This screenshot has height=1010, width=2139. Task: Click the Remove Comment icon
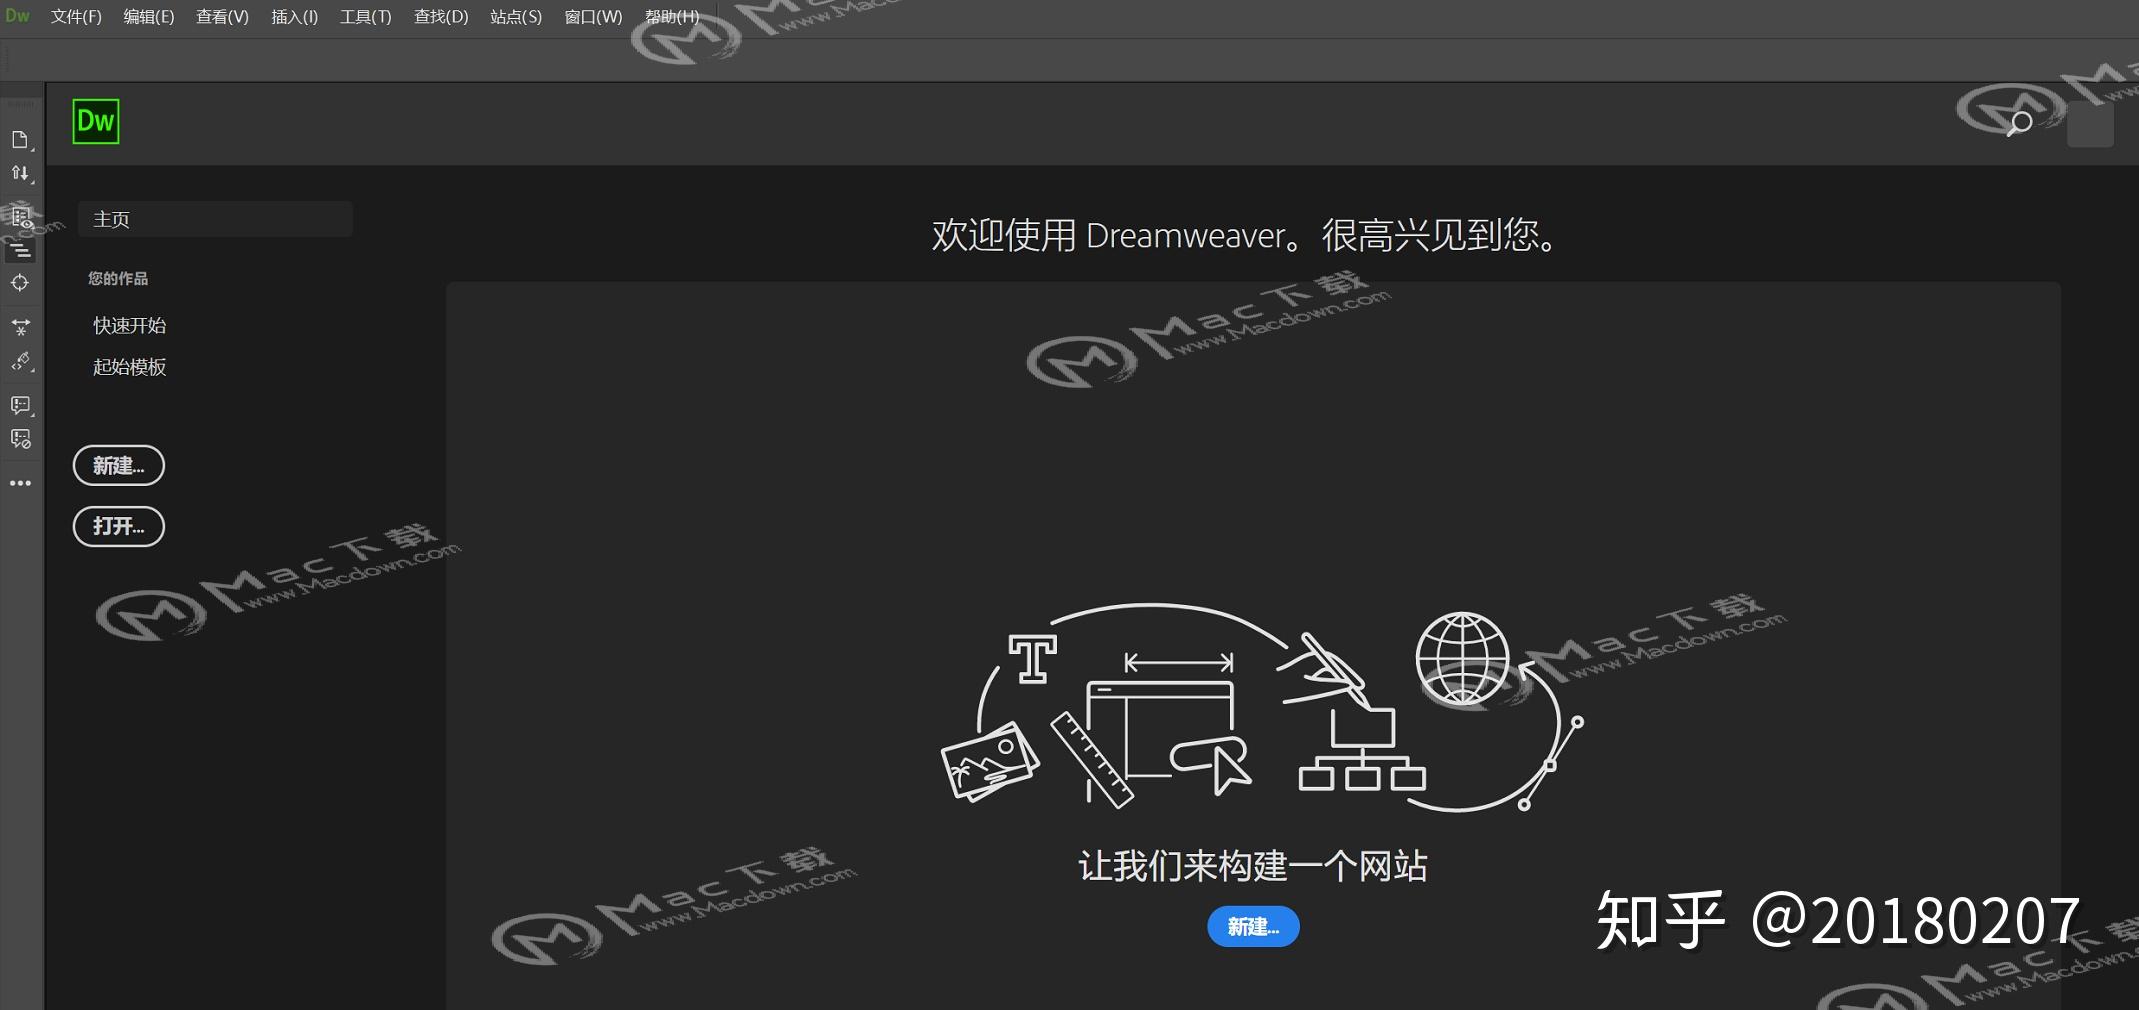[20, 439]
